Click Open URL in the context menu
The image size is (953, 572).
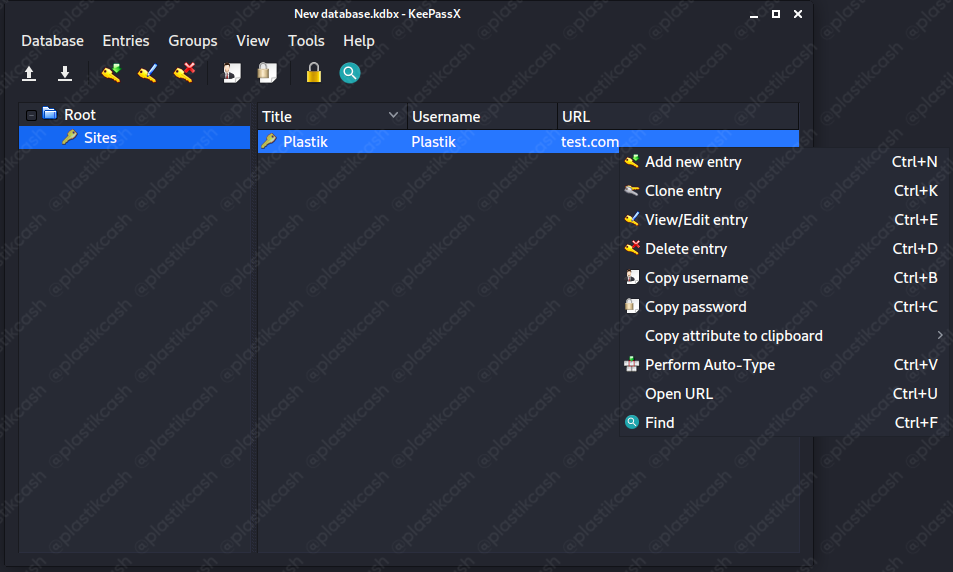click(679, 394)
